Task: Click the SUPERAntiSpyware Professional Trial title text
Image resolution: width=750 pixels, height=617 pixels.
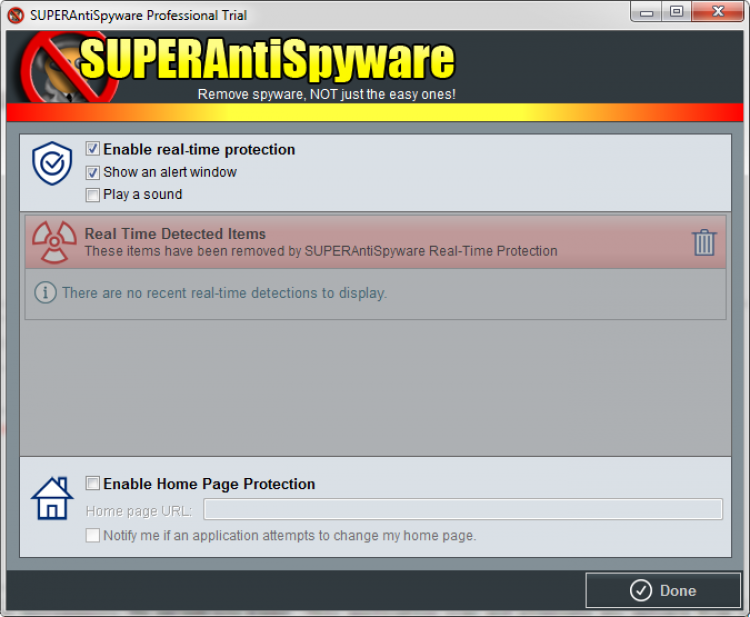Action: coord(138,15)
